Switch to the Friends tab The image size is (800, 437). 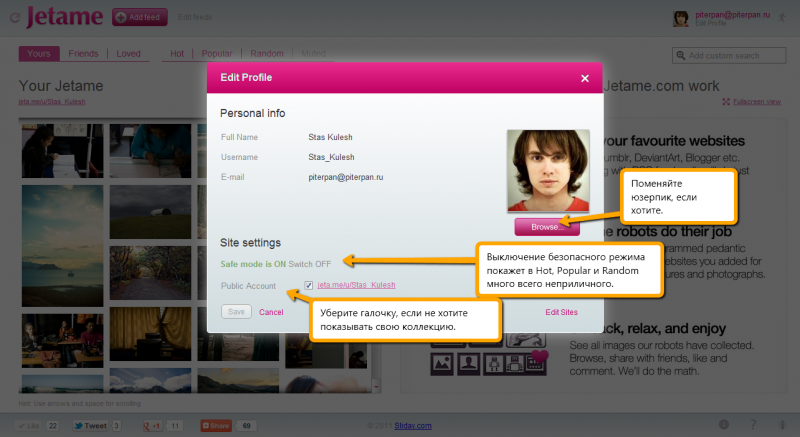point(83,54)
